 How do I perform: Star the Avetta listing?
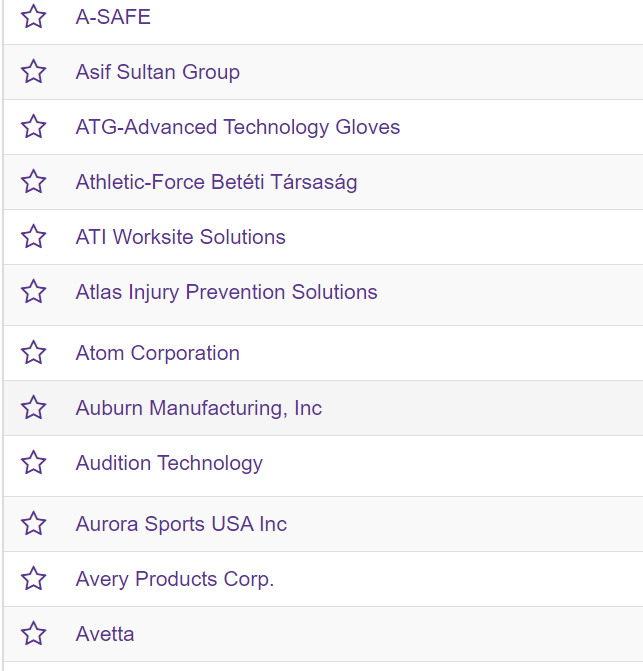click(33, 634)
